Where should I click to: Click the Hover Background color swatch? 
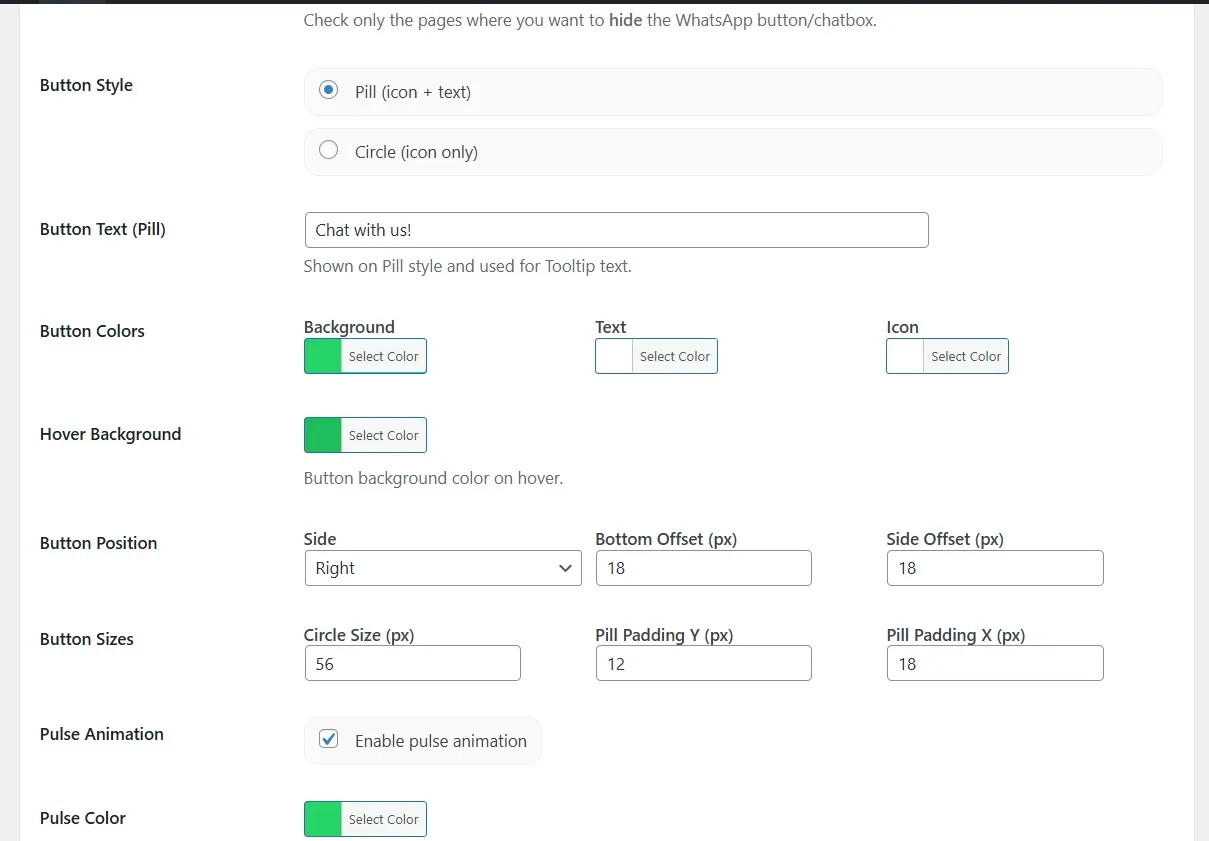click(x=323, y=435)
